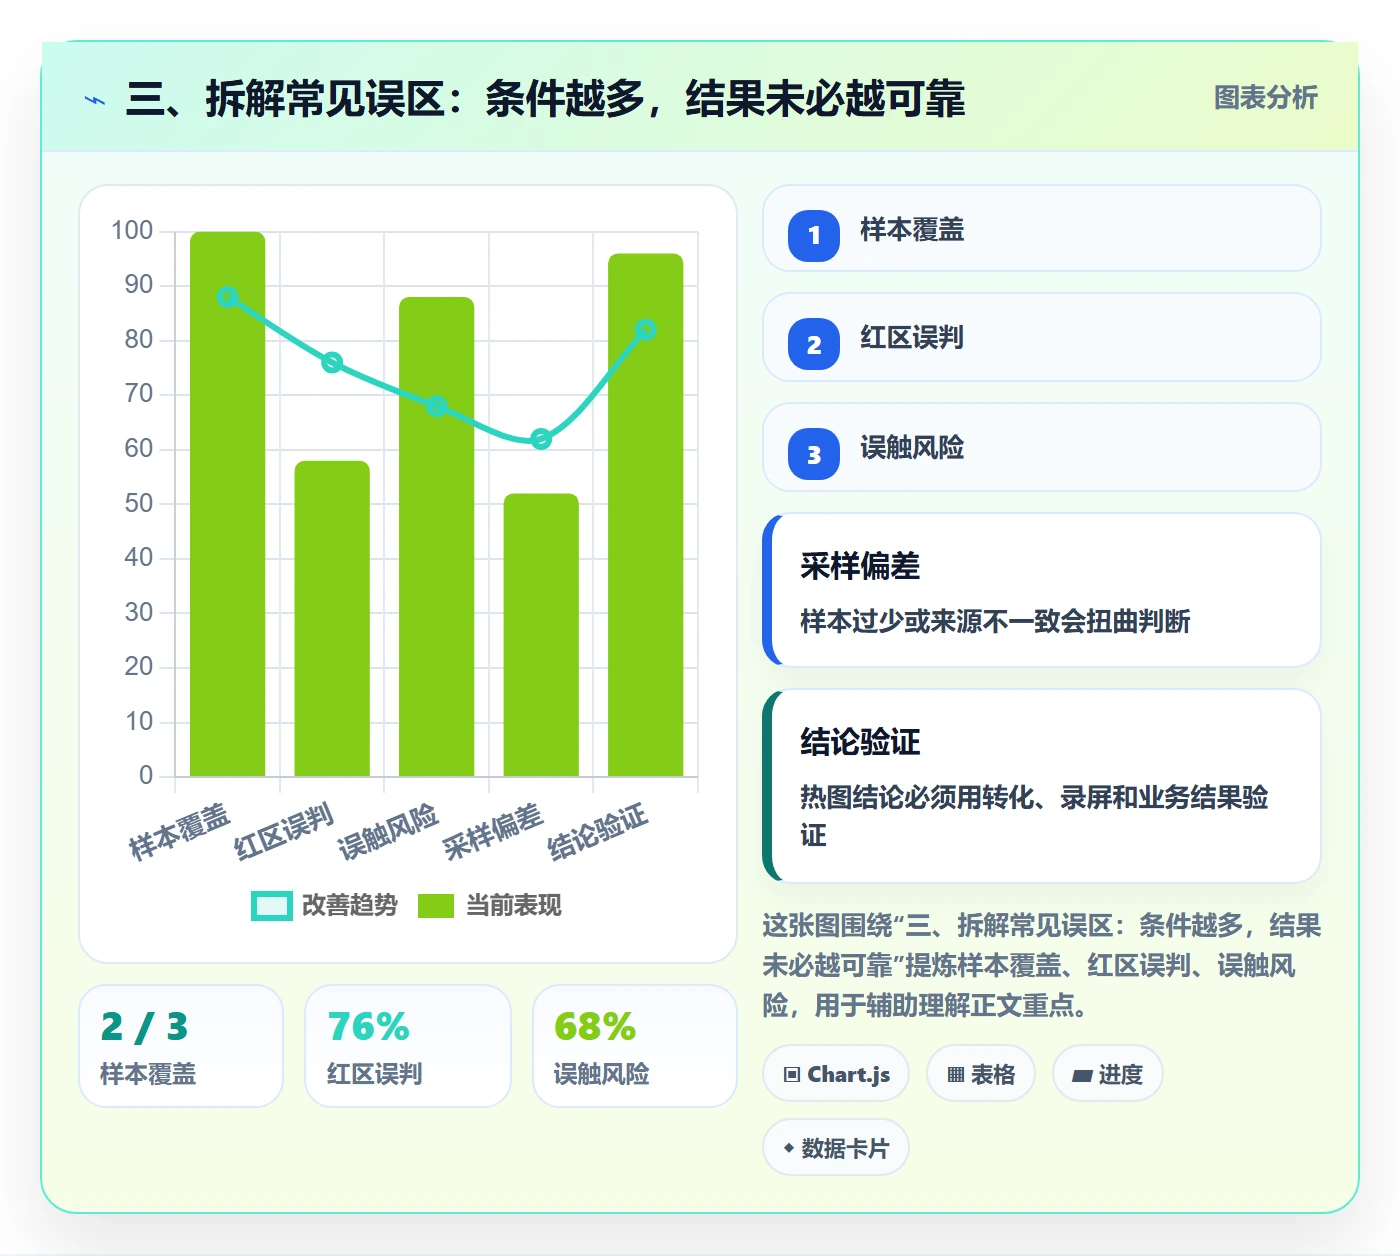The width and height of the screenshot is (1400, 1256).
Task: Click the 2 / 3 样本覆盖 stat card
Action: tap(181, 1046)
